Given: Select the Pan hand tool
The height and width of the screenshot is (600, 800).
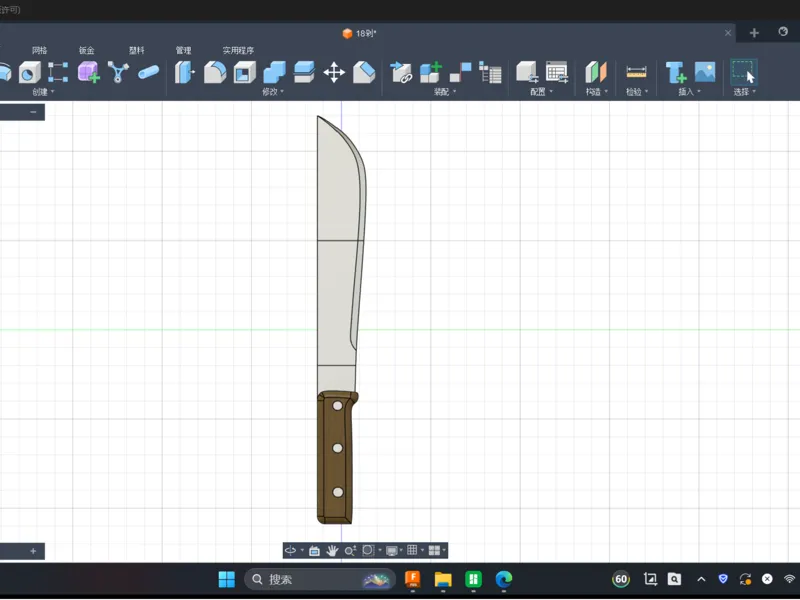Looking at the screenshot, I should pos(332,551).
